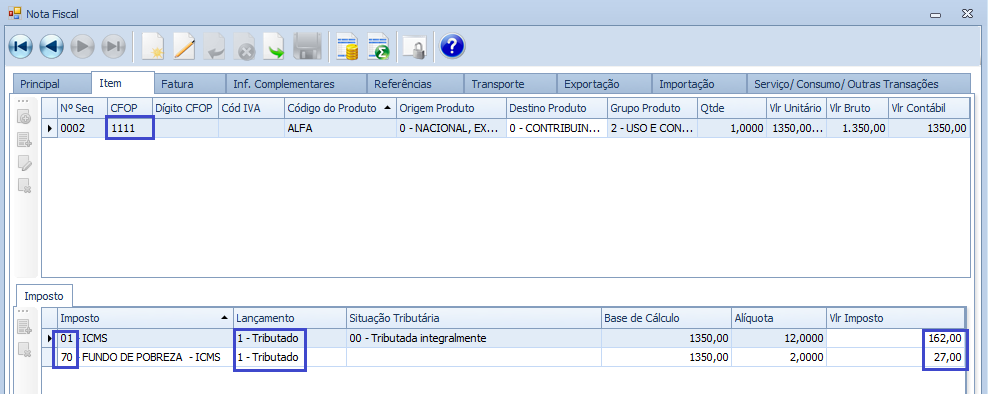Go to previous record button
Image resolution: width=988 pixels, height=394 pixels.
[52, 47]
